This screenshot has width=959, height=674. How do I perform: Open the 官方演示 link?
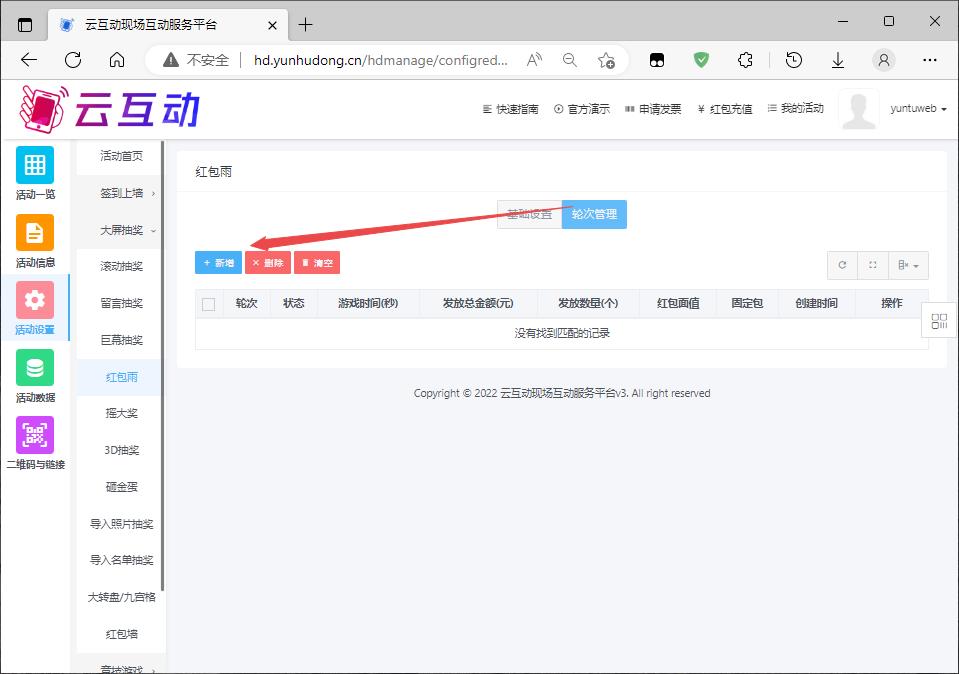click(x=582, y=109)
